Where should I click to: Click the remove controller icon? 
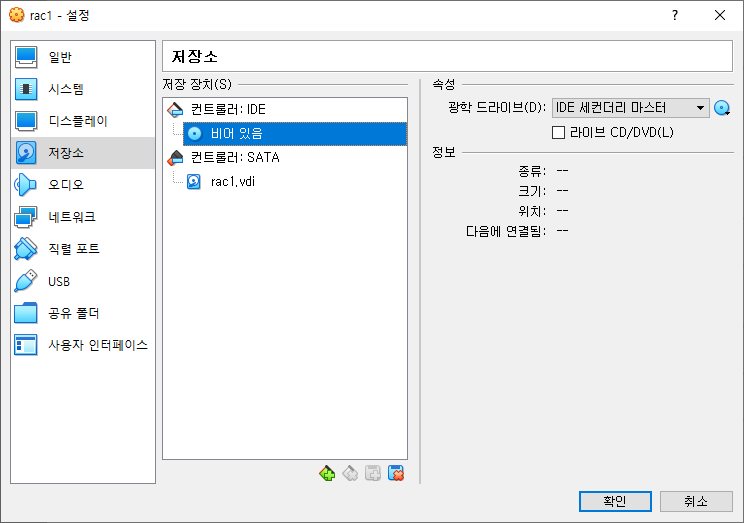click(x=350, y=473)
